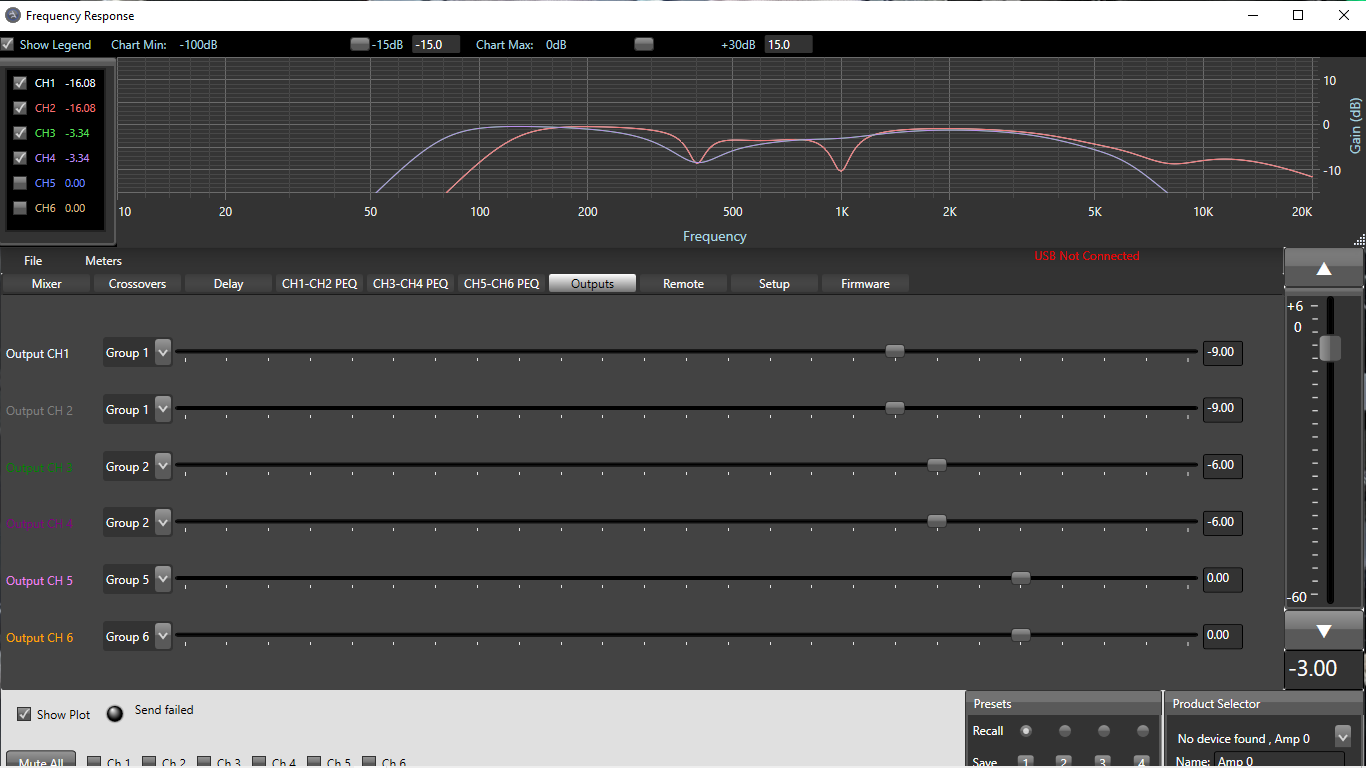This screenshot has width=1366, height=768.
Task: Click the Chart Min slider handle
Action: [x=359, y=44]
